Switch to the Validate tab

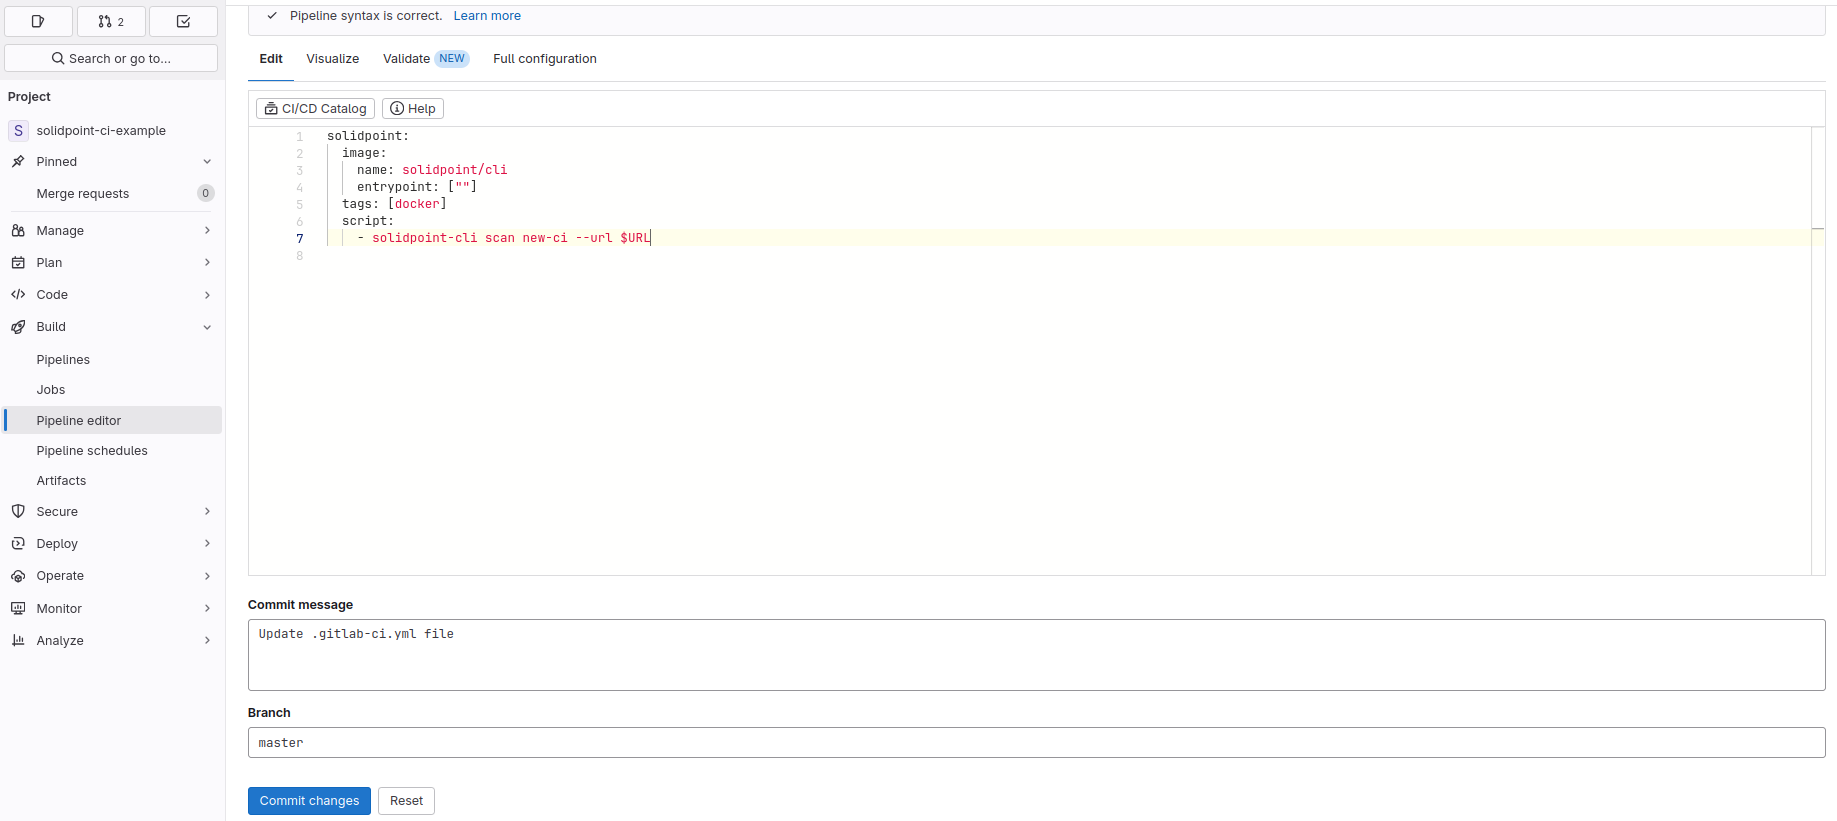pyautogui.click(x=406, y=59)
